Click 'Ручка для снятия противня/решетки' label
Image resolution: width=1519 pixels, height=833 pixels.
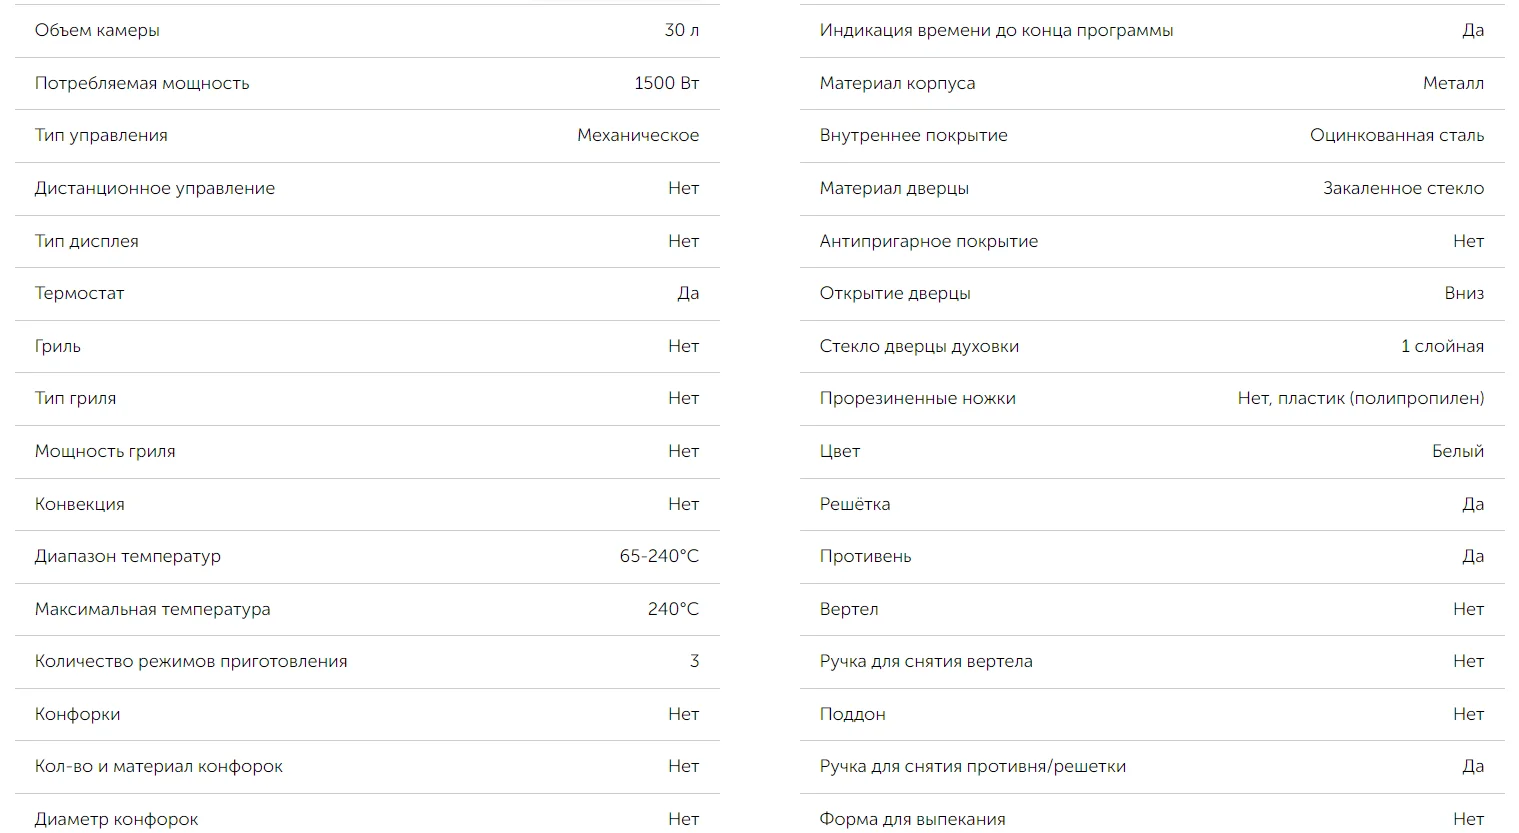[973, 766]
